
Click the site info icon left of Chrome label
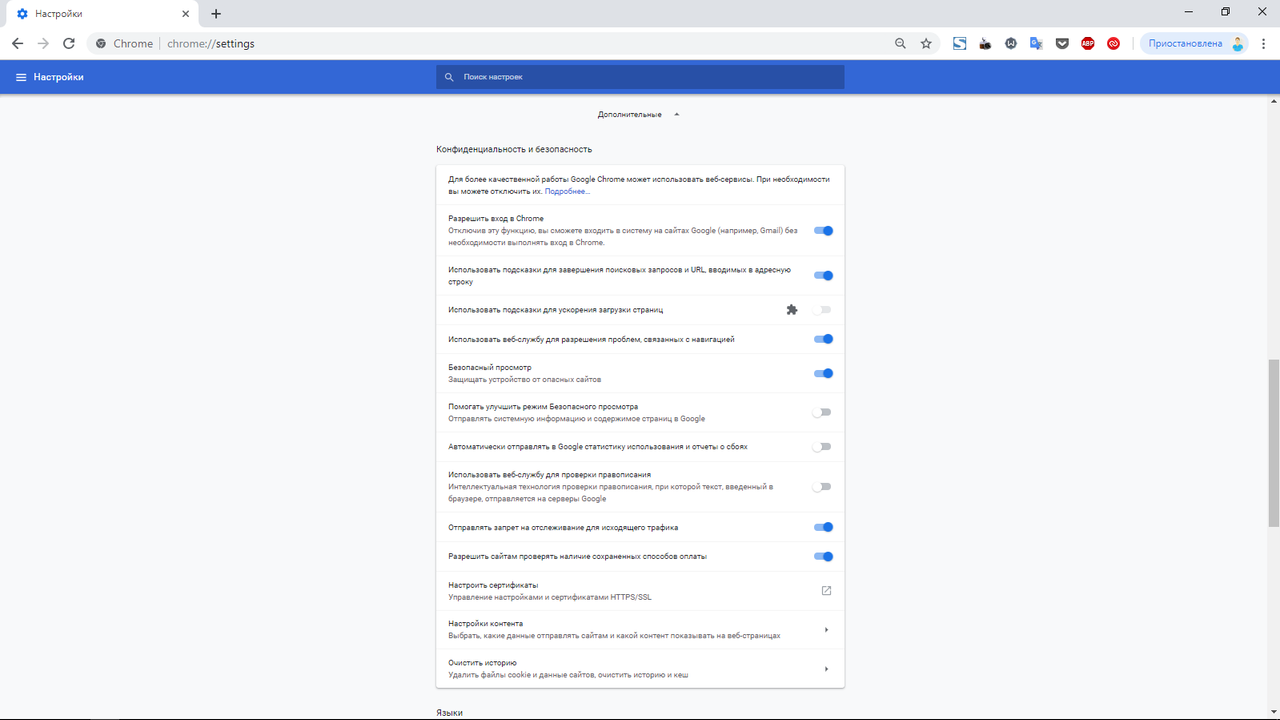tap(100, 44)
